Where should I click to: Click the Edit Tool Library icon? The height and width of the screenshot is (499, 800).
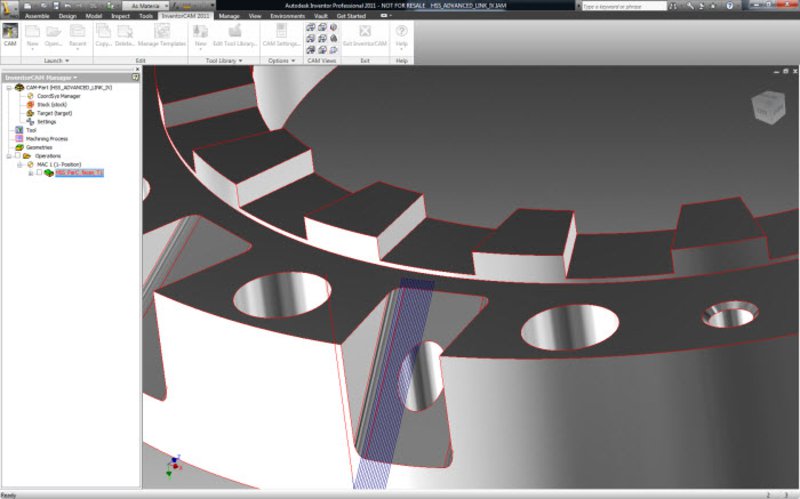(235, 32)
